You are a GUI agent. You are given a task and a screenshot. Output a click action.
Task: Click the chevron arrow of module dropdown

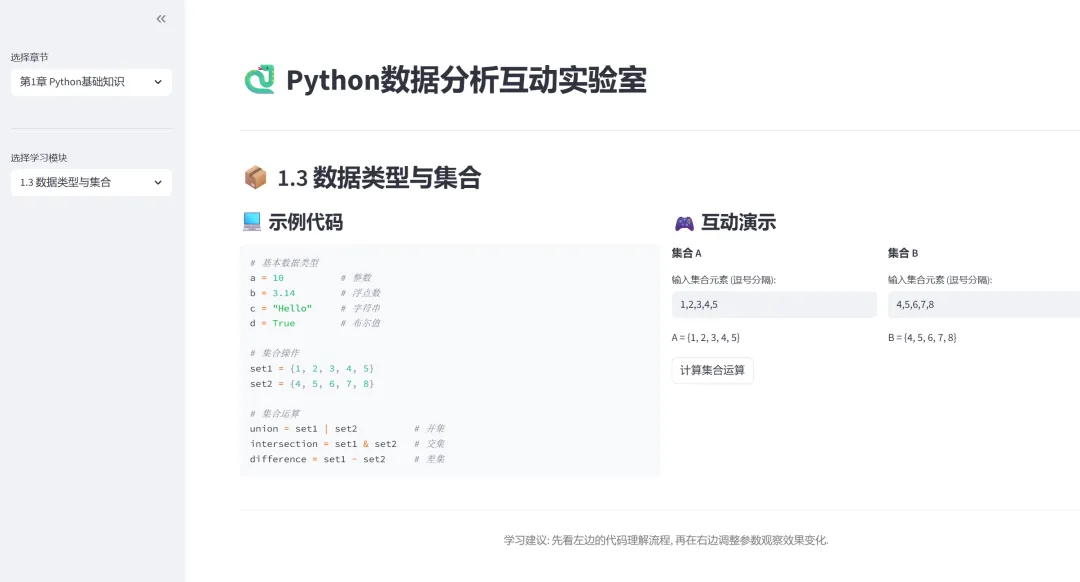pyautogui.click(x=158, y=183)
